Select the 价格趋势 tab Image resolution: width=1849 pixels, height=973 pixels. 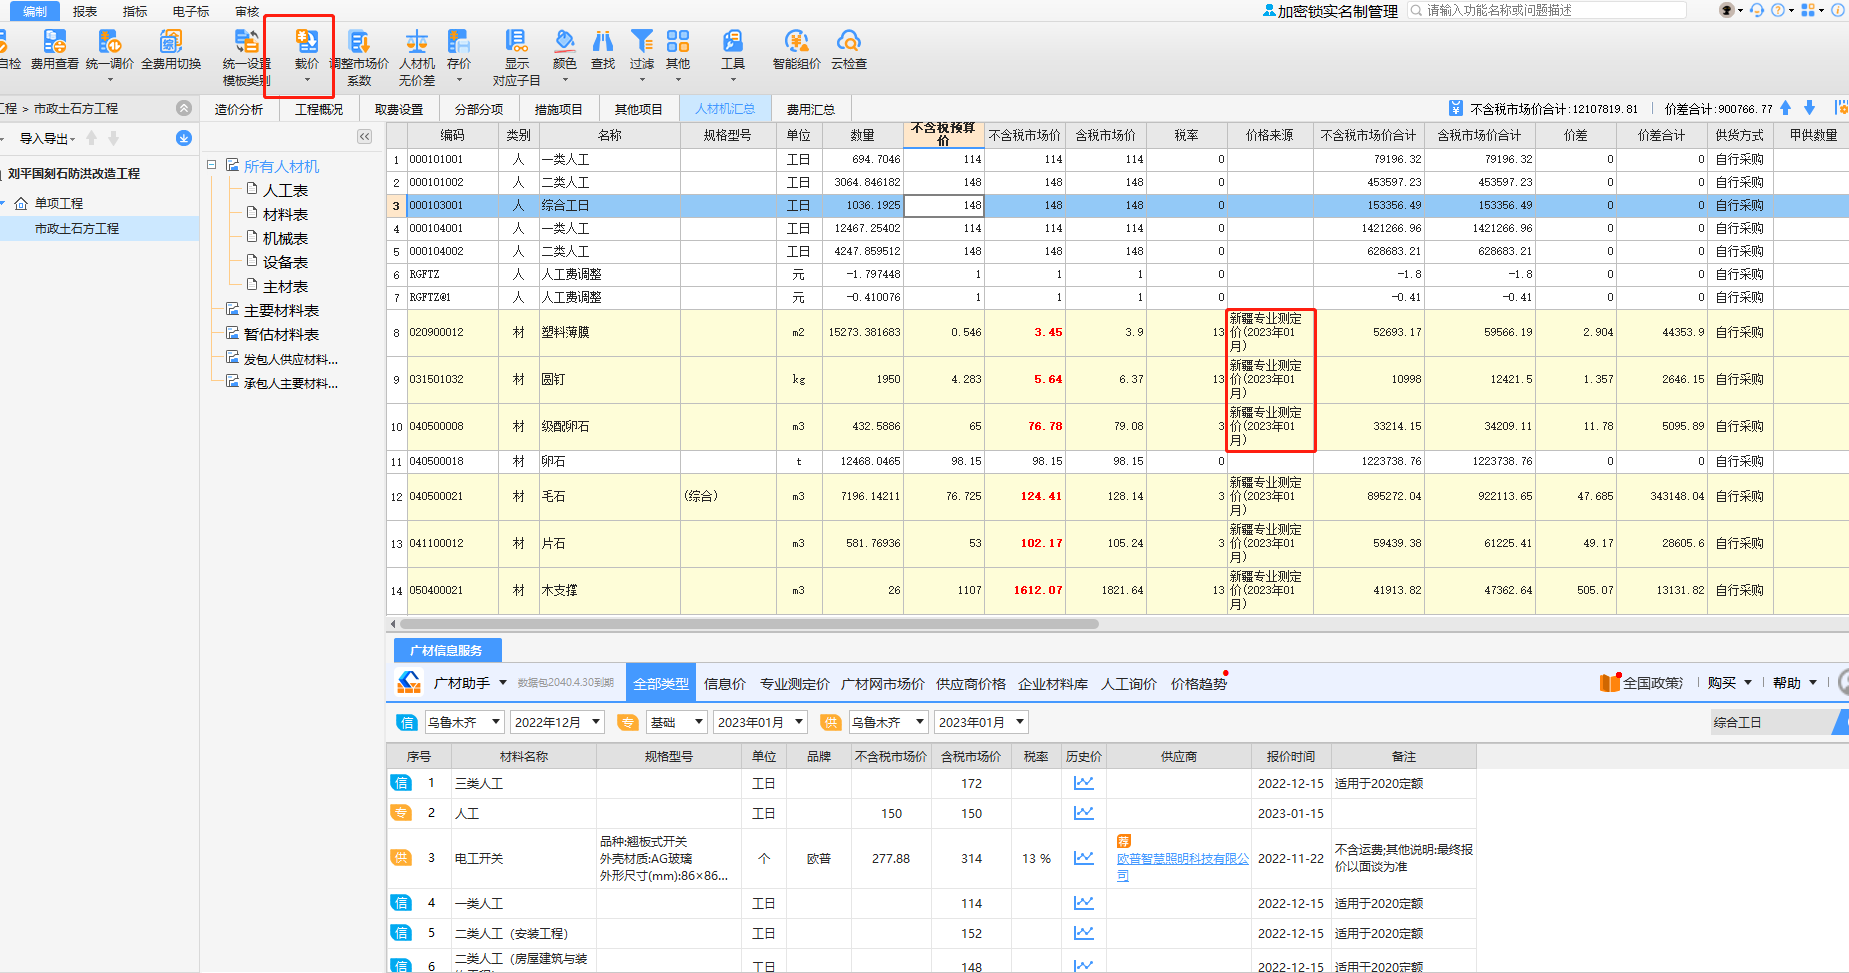pyautogui.click(x=1198, y=684)
